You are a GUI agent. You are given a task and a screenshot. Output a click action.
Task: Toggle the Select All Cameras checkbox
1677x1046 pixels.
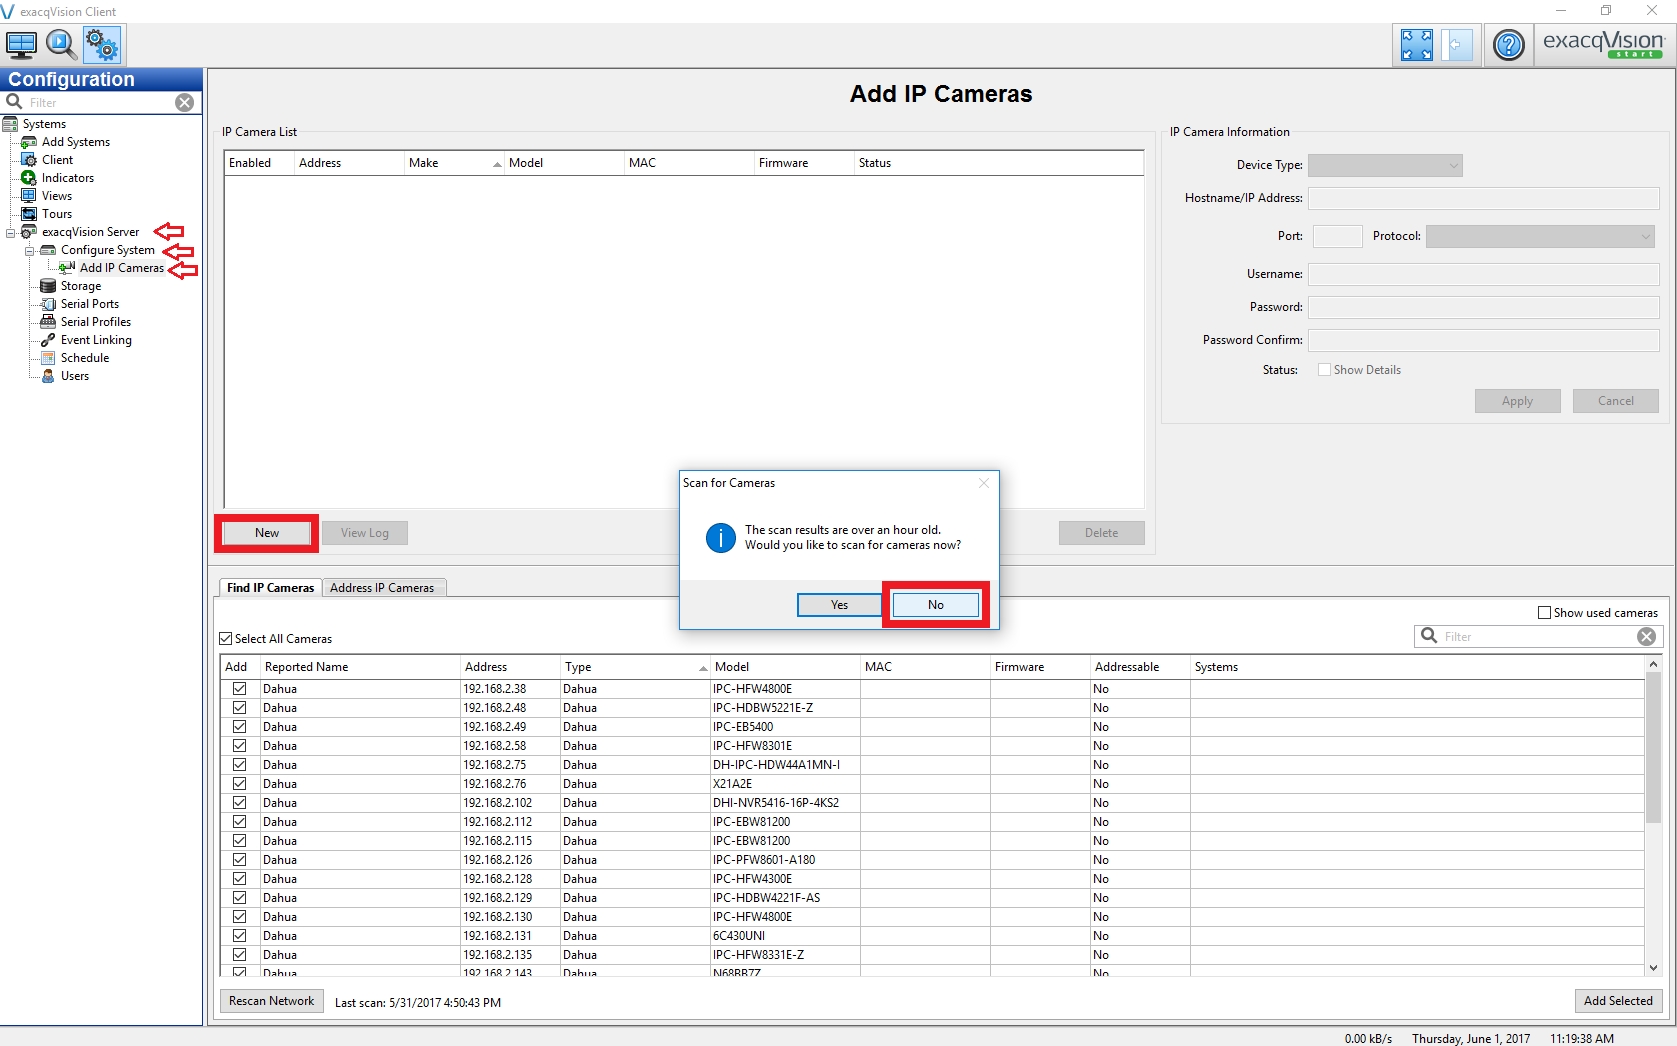[x=226, y=639]
